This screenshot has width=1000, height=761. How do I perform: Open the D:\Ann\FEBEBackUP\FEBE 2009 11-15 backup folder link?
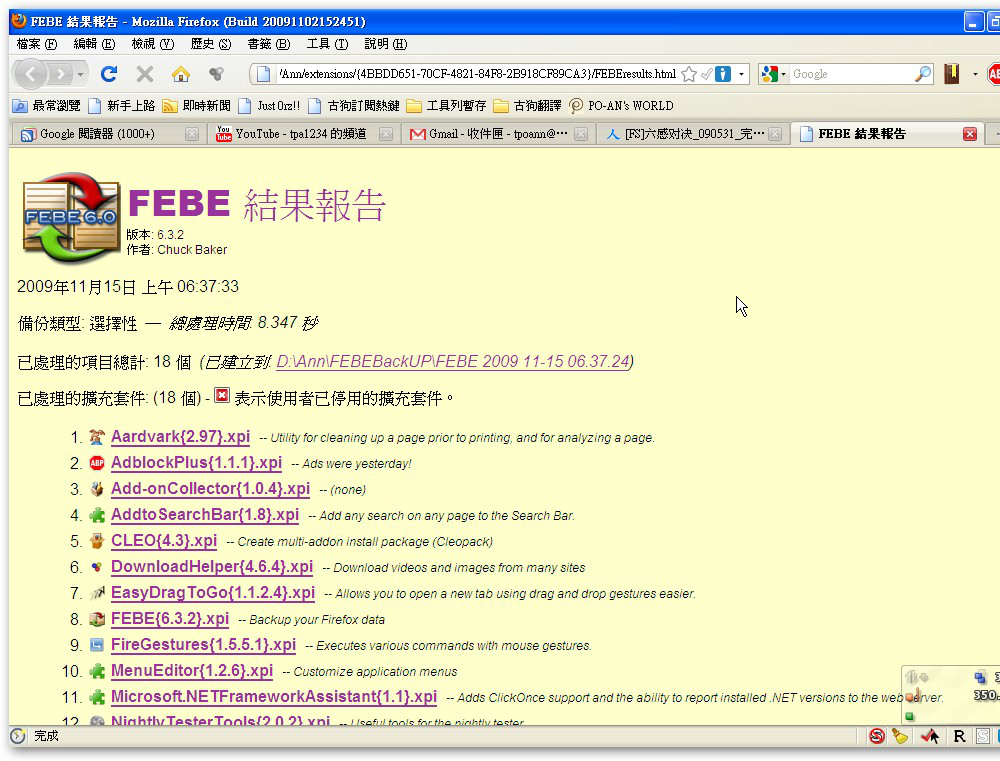453,362
